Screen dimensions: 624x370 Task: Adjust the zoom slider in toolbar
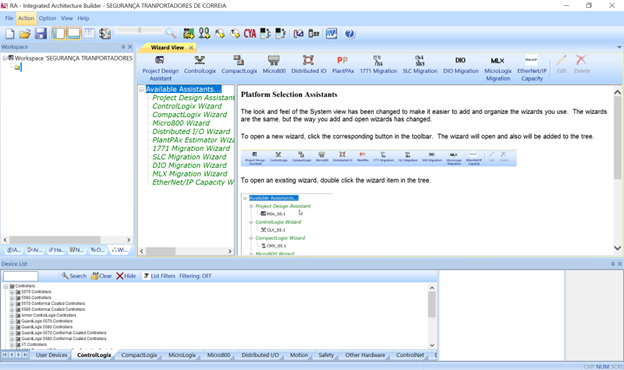tap(139, 30)
